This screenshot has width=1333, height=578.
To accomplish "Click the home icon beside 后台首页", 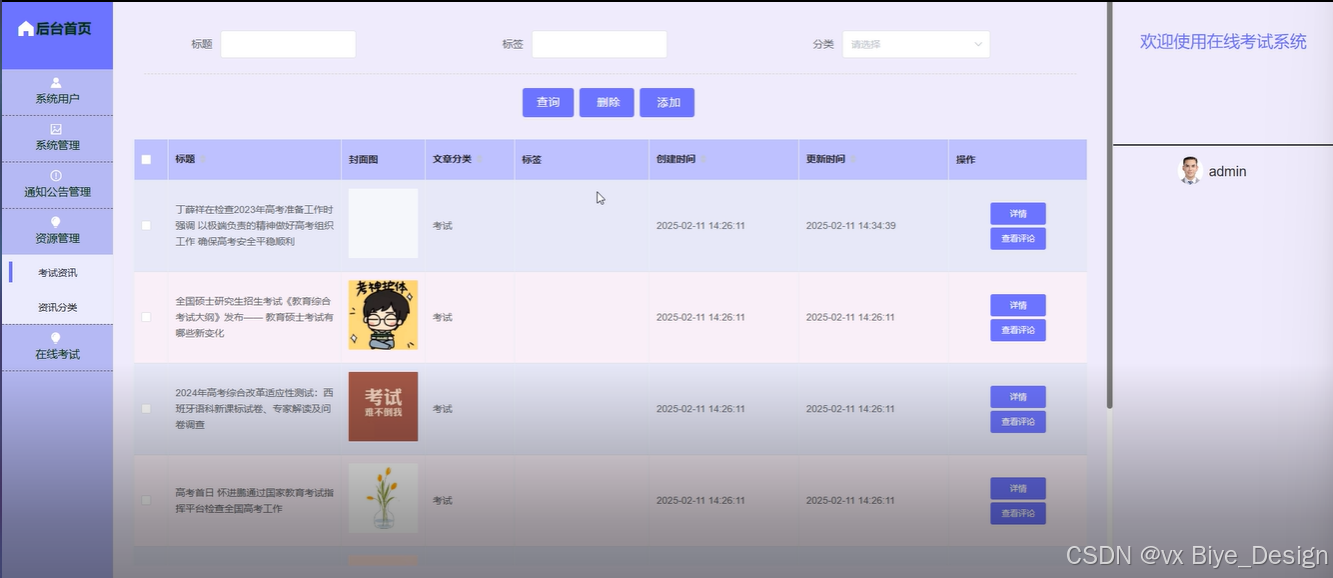I will (26, 29).
